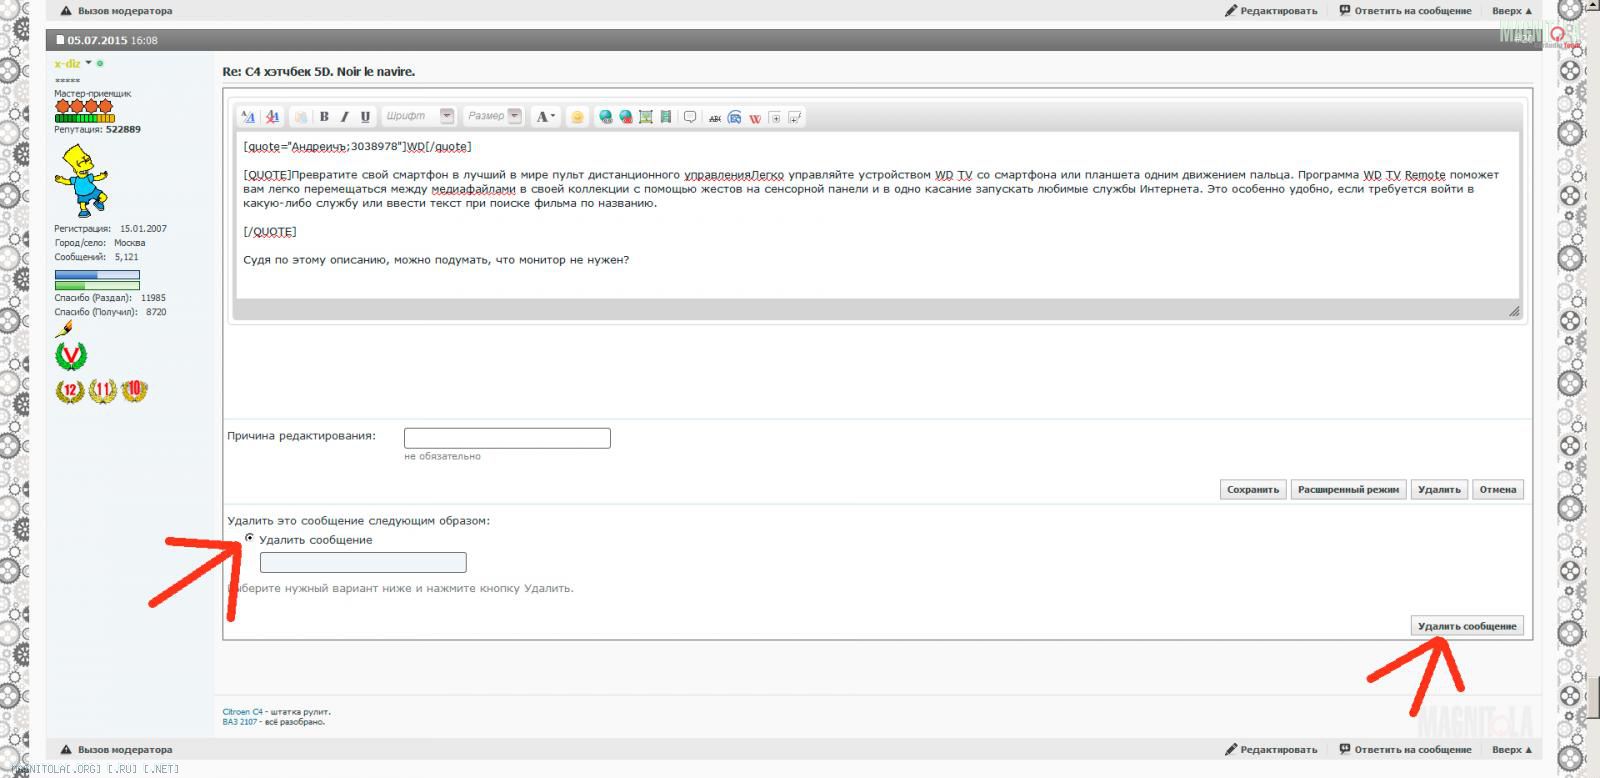Open the Размер size dropdown
The image size is (1600, 778).
pos(515,116)
